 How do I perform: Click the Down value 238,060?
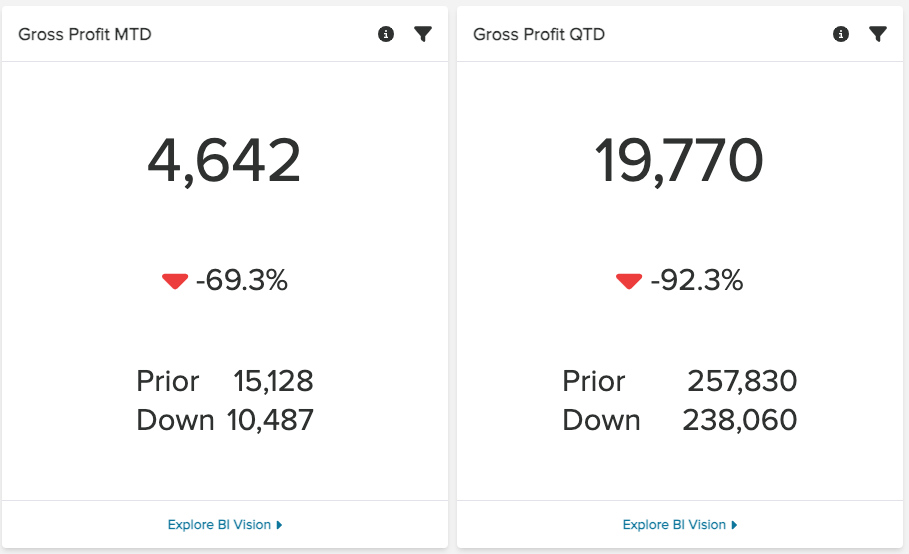[x=740, y=420]
